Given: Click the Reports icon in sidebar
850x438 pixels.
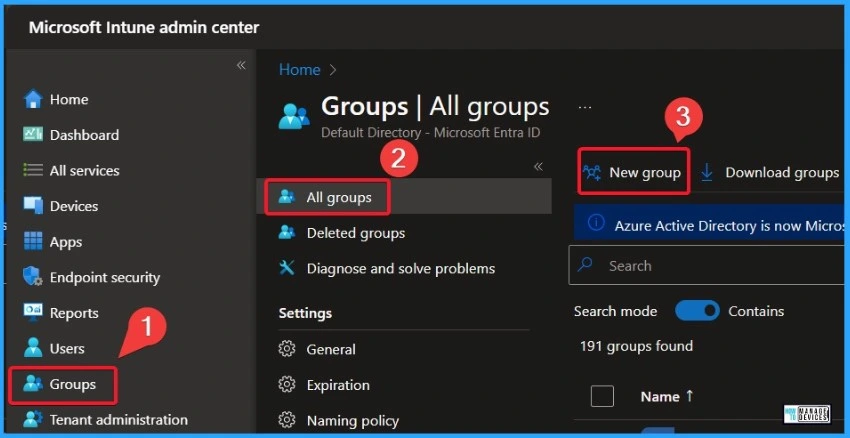Looking at the screenshot, I should [33, 312].
